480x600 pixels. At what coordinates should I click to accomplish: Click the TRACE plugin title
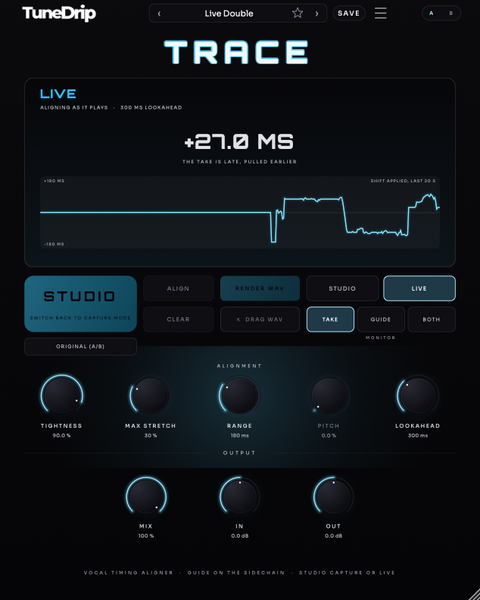pyautogui.click(x=236, y=52)
